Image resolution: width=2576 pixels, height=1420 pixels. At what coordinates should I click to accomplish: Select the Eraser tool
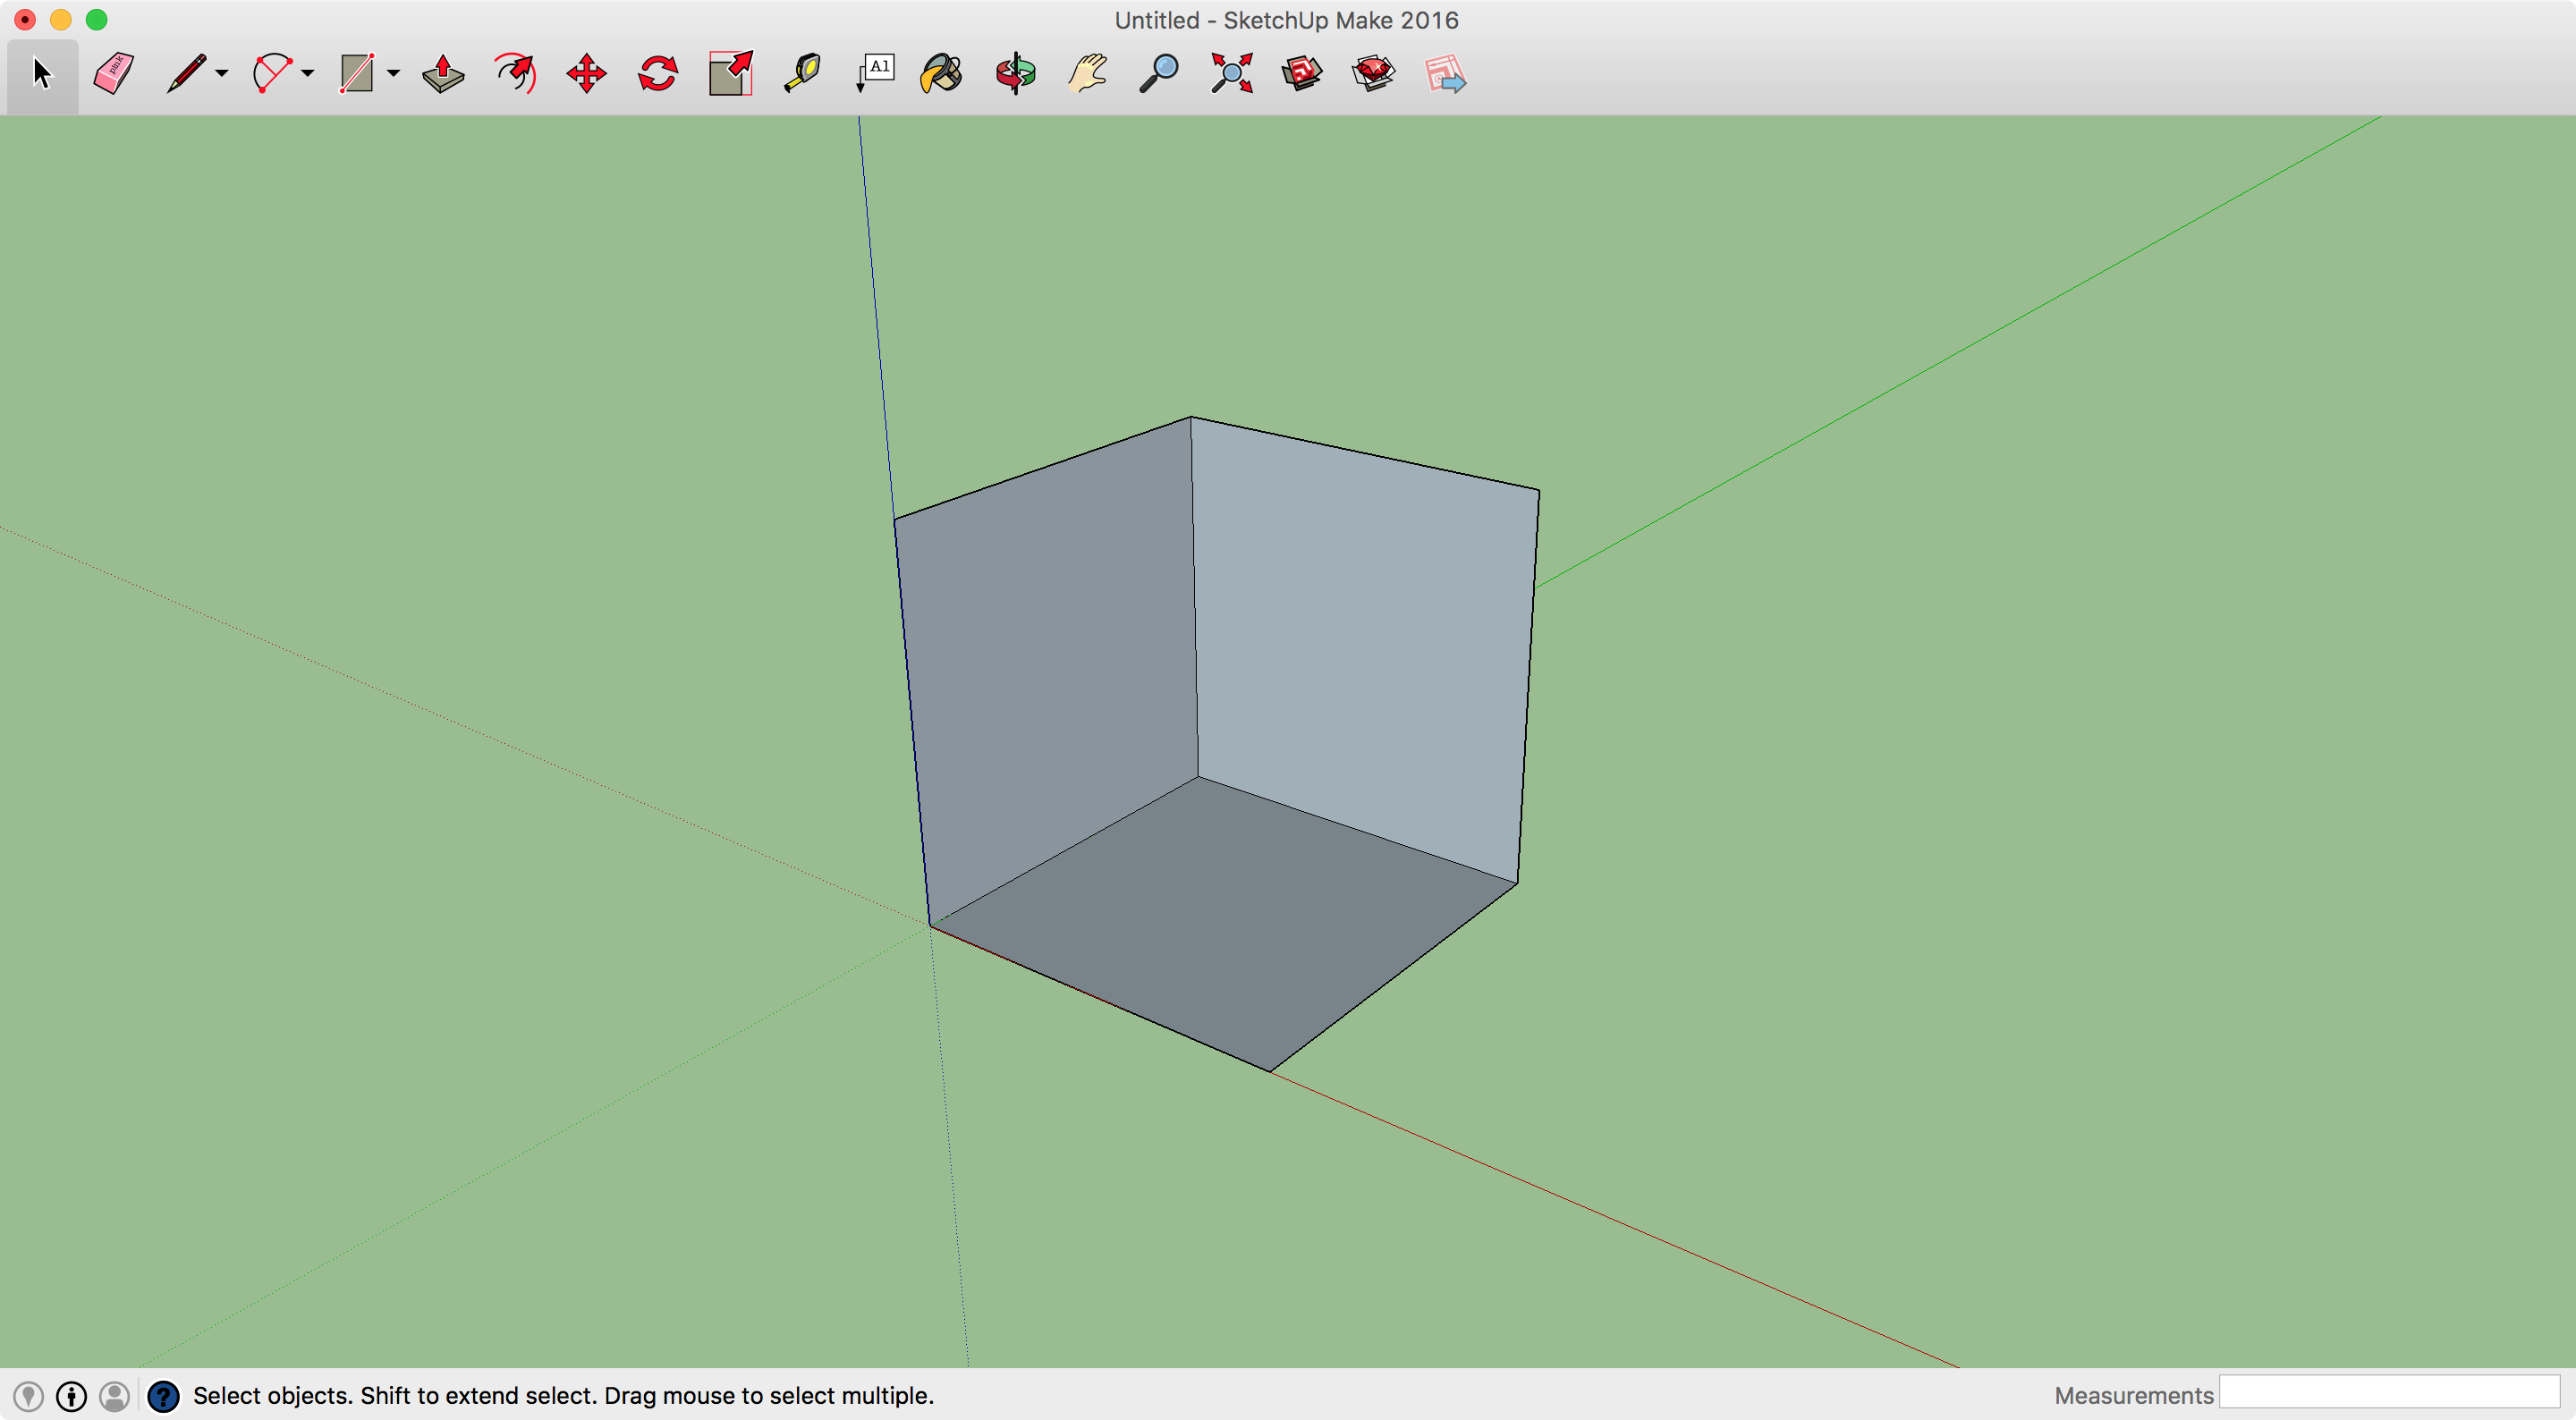click(114, 74)
